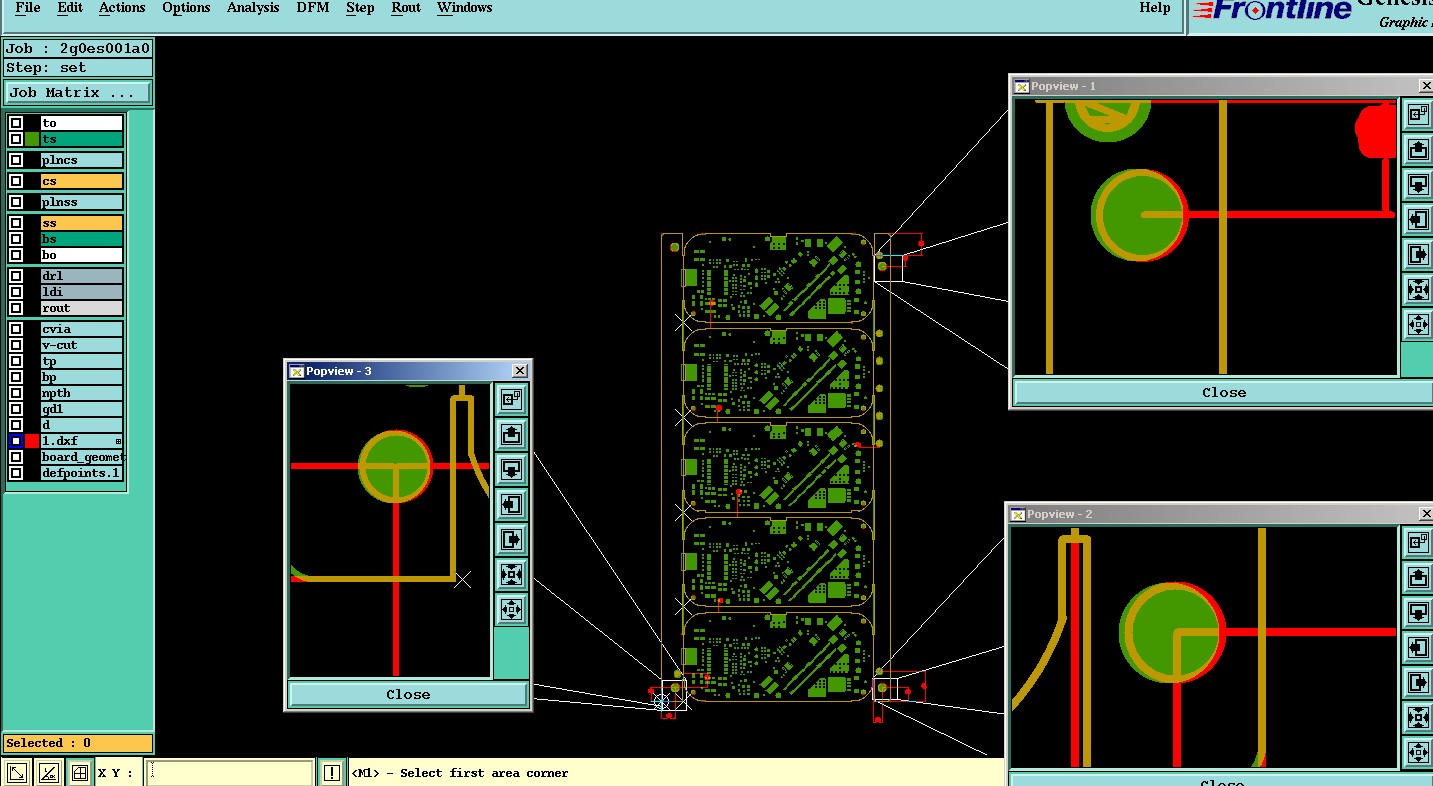Open the DFM menu

click(x=314, y=8)
